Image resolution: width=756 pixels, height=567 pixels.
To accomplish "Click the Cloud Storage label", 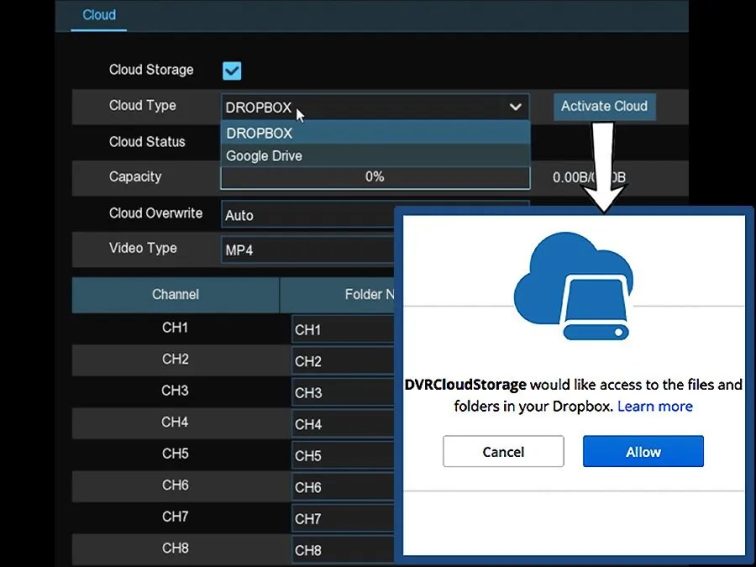I will [x=151, y=70].
